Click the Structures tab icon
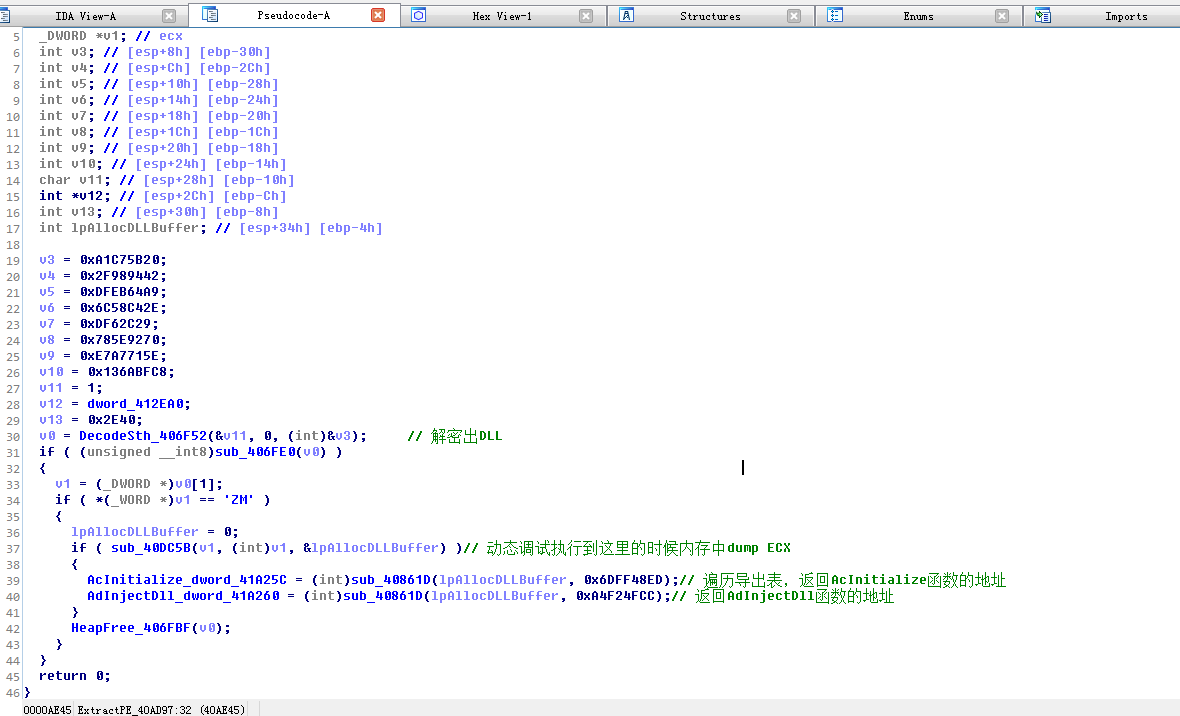This screenshot has height=716, width=1180. [626, 15]
